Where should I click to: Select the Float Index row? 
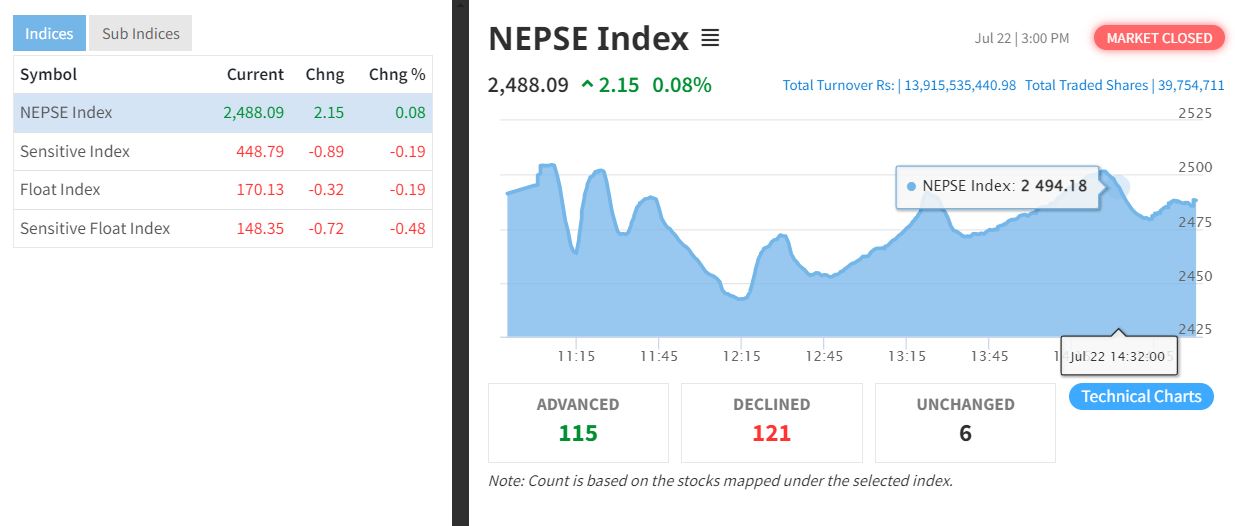pyautogui.click(x=223, y=189)
